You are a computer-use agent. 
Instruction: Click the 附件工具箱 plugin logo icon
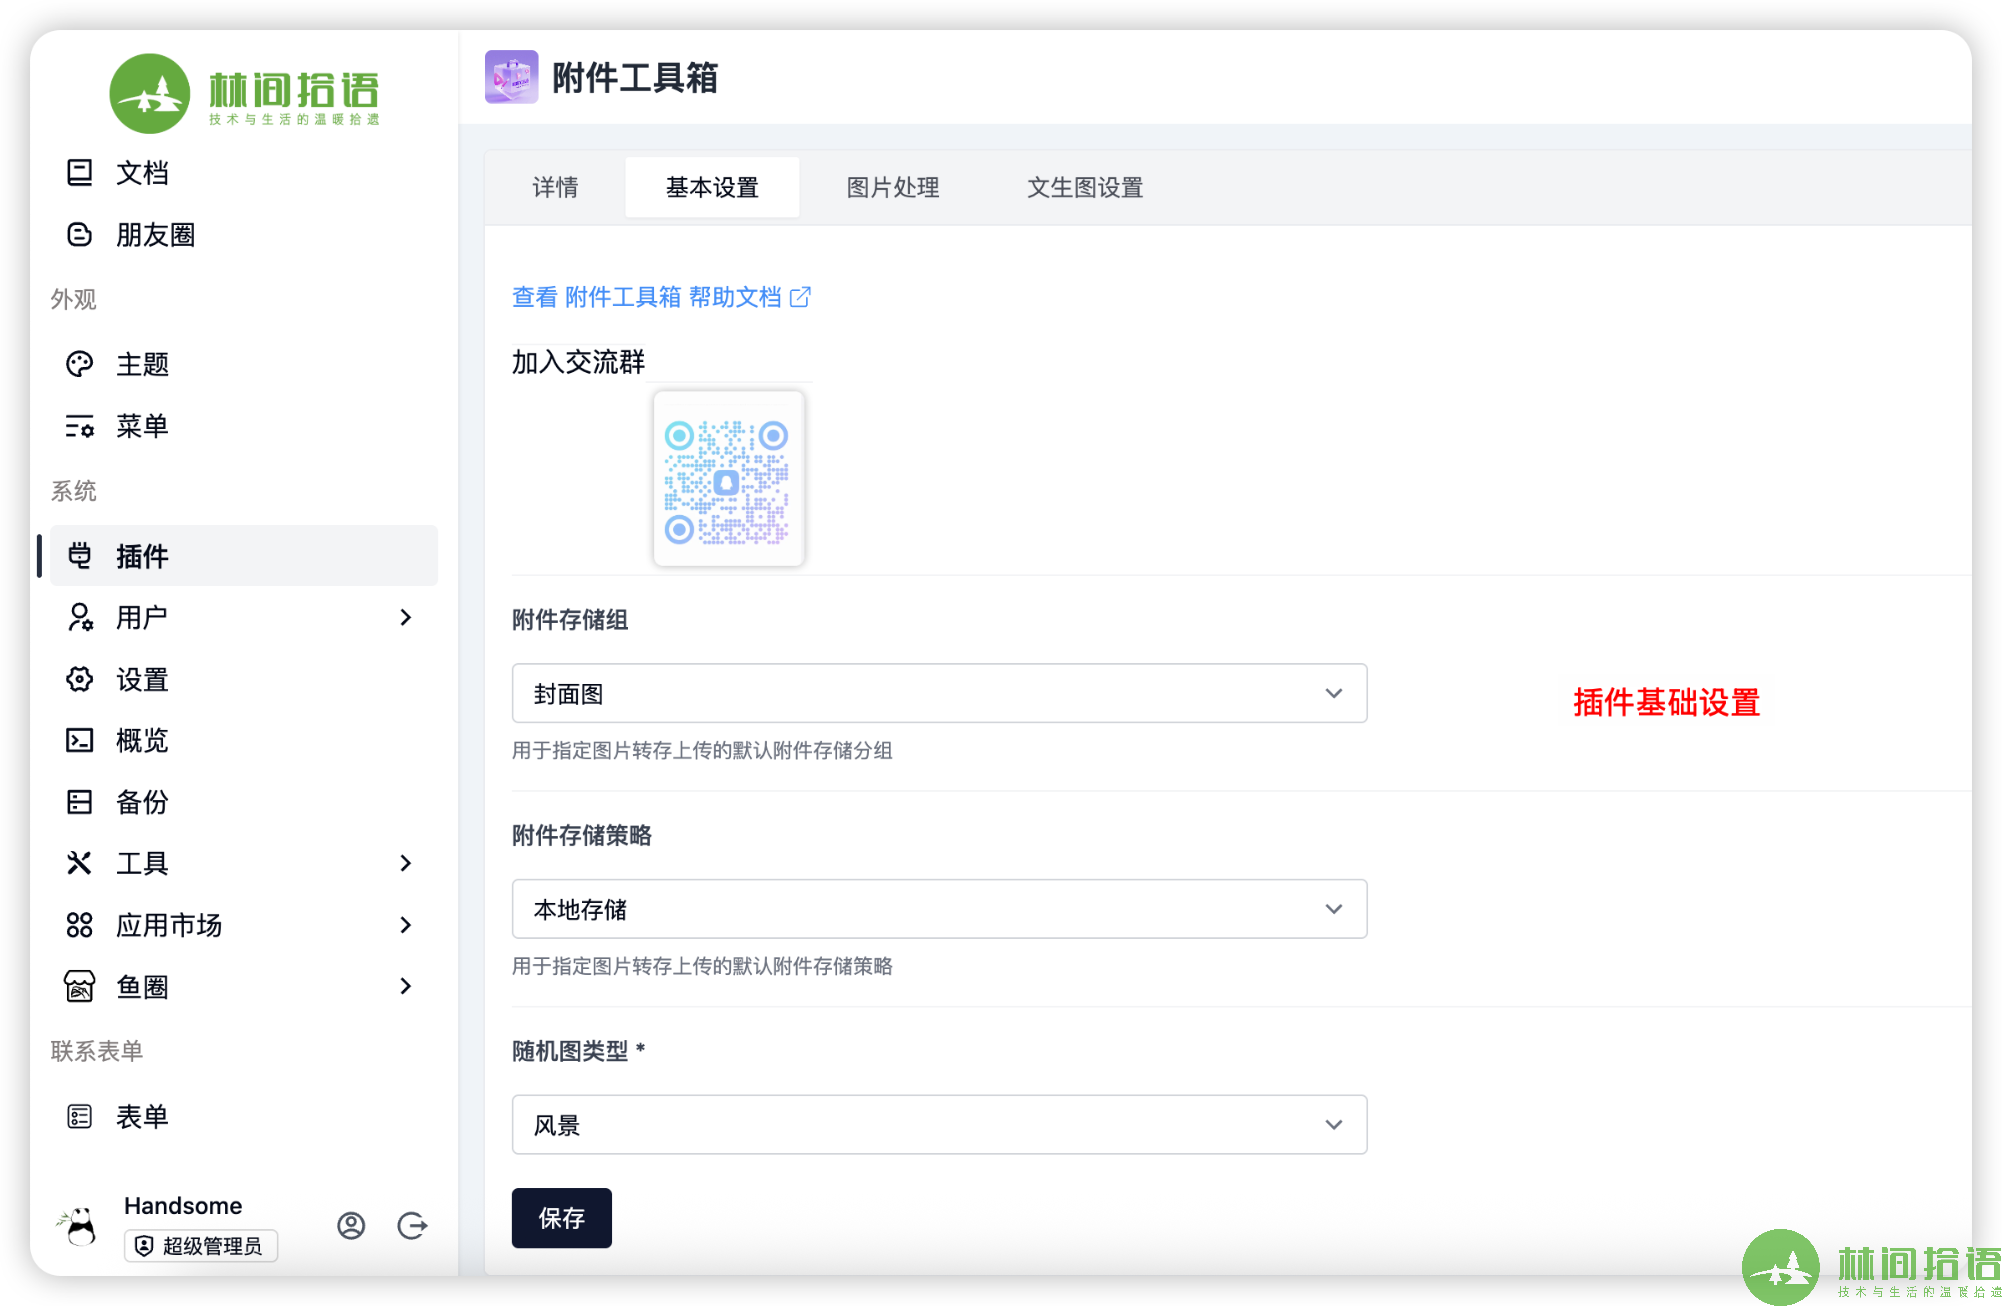tap(511, 77)
